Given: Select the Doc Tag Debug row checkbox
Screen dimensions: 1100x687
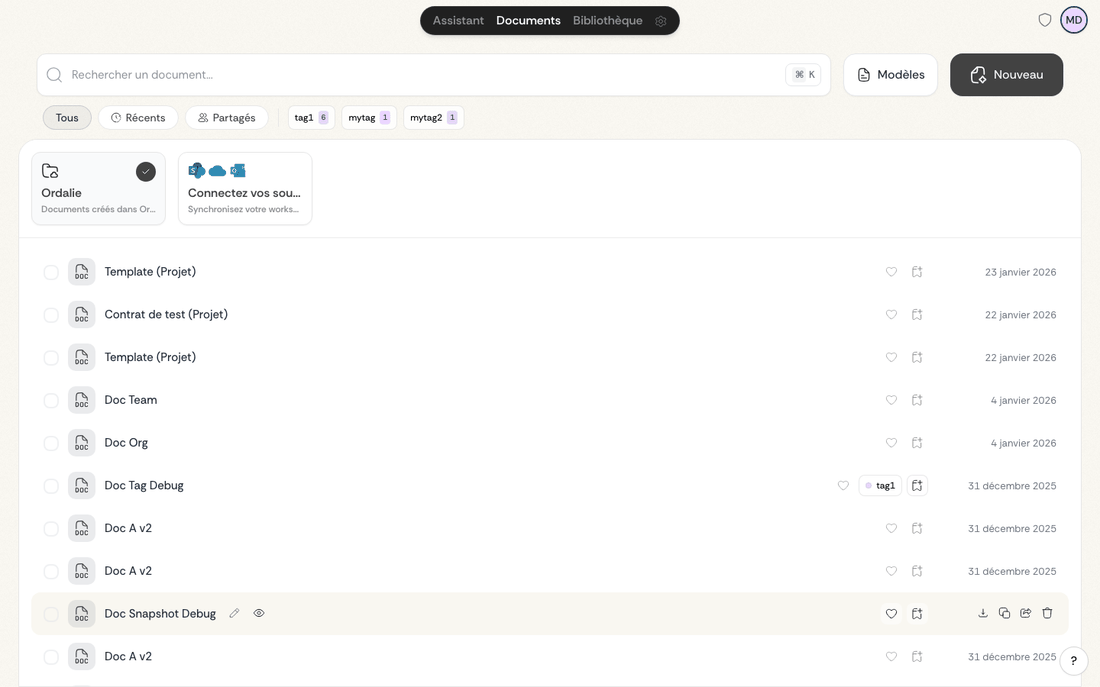Looking at the screenshot, I should [51, 486].
